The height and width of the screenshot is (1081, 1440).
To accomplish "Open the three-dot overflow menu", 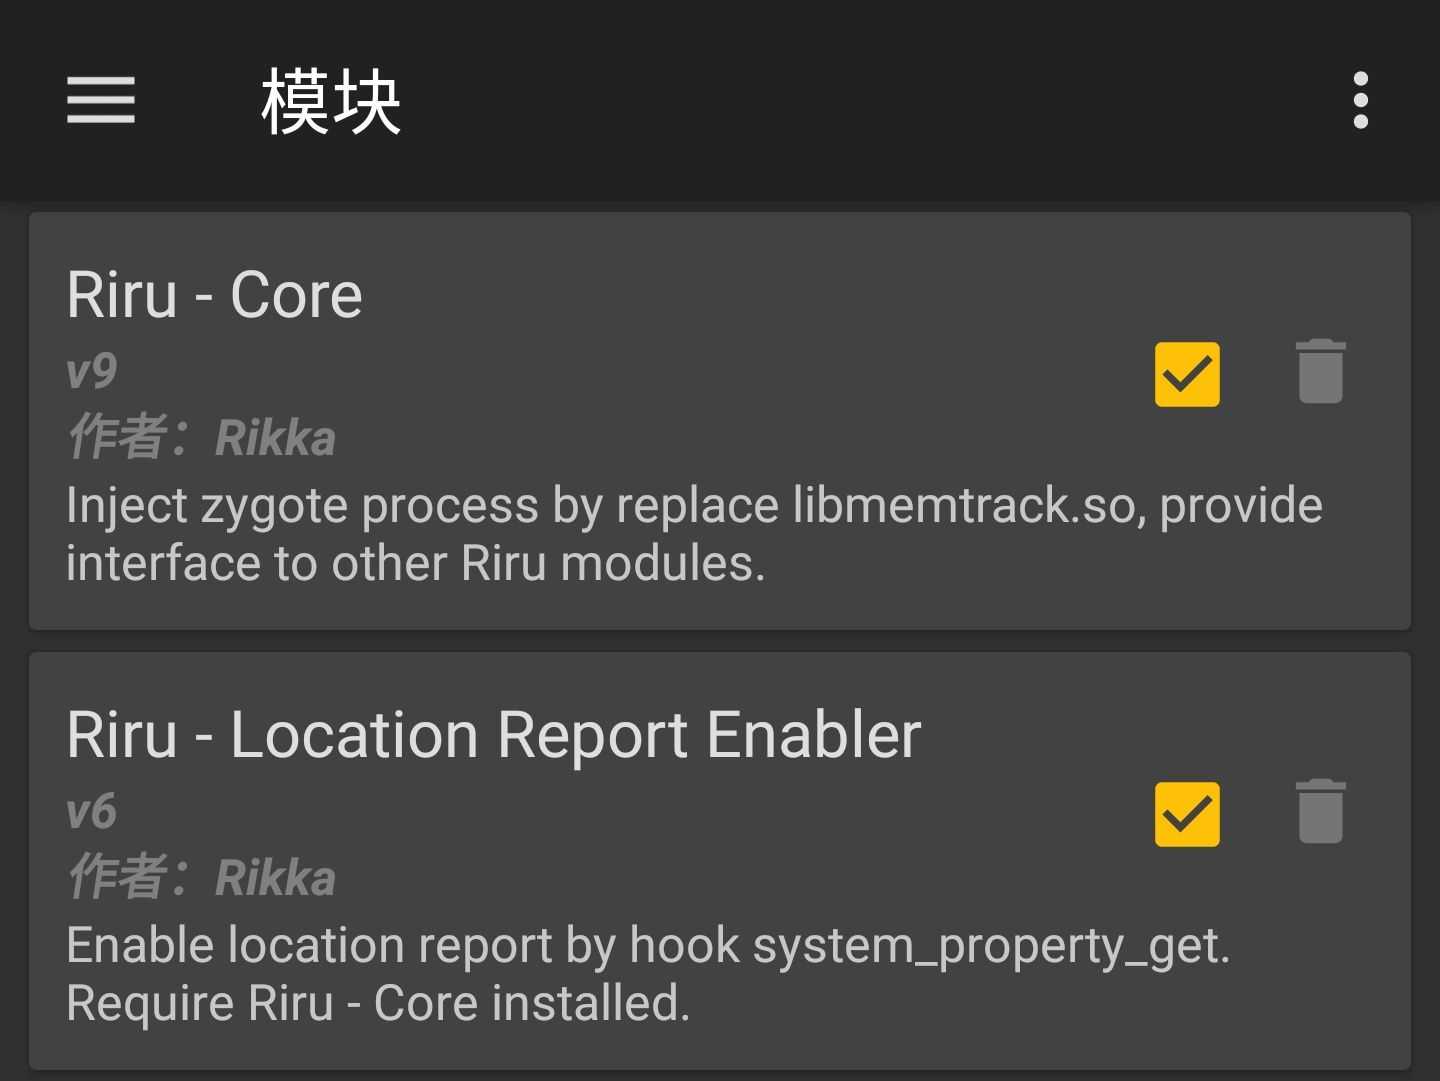I will [1360, 100].
